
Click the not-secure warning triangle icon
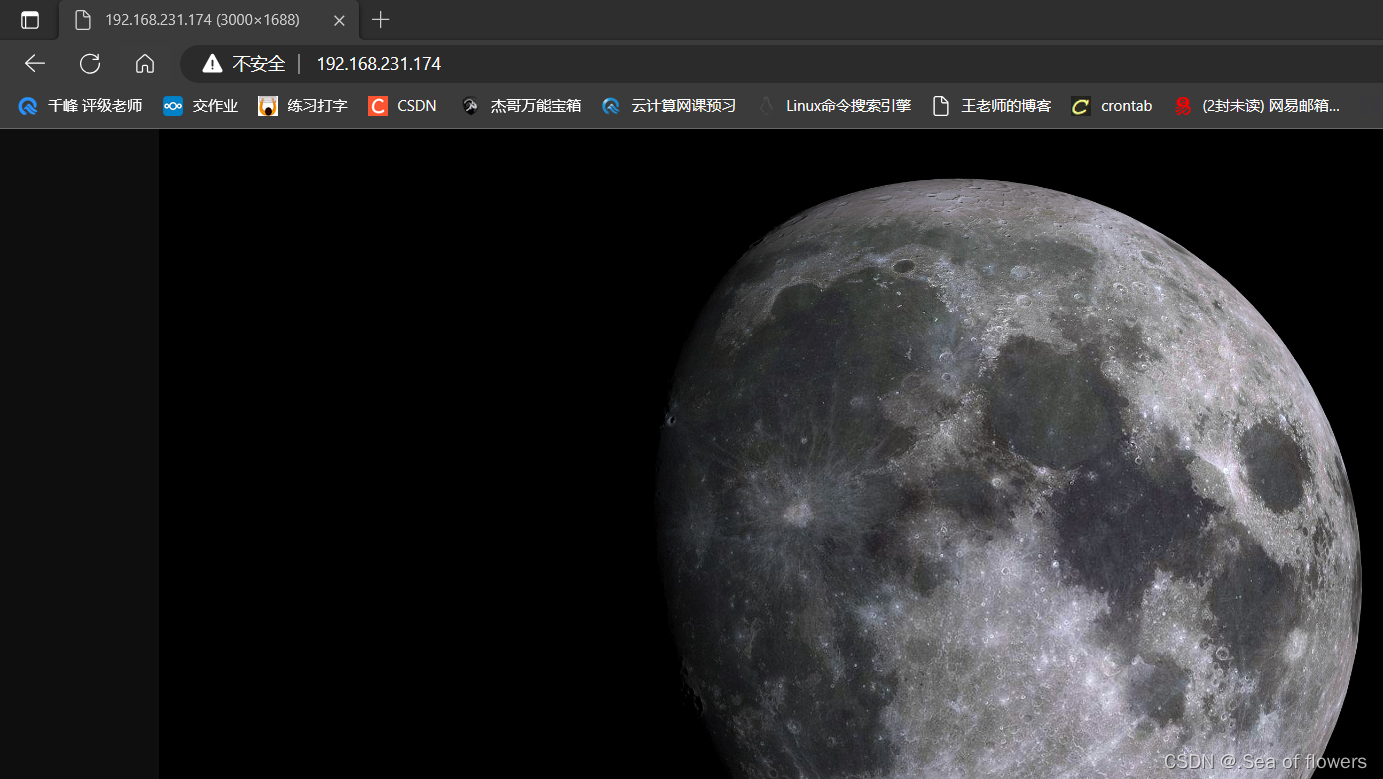(212, 64)
